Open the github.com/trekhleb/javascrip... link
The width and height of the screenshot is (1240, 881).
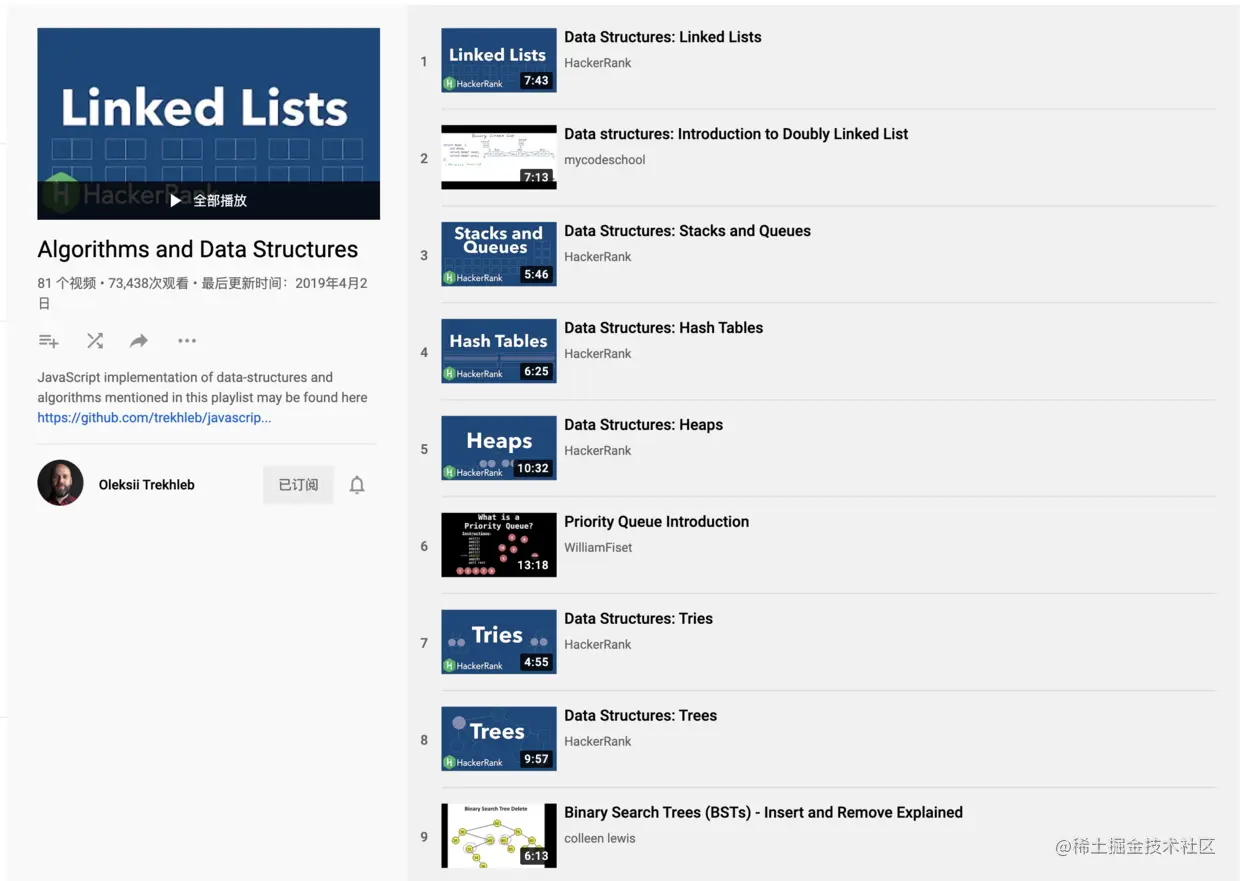coord(154,418)
